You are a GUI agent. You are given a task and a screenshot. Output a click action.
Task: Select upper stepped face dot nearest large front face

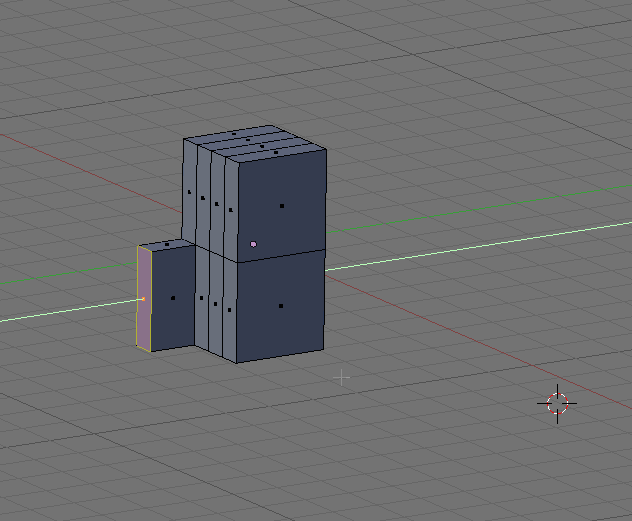(x=231, y=210)
